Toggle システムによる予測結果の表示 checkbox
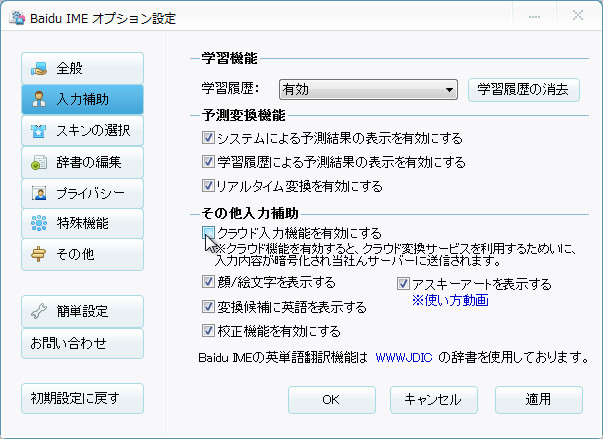This screenshot has width=603, height=439. tap(208, 138)
